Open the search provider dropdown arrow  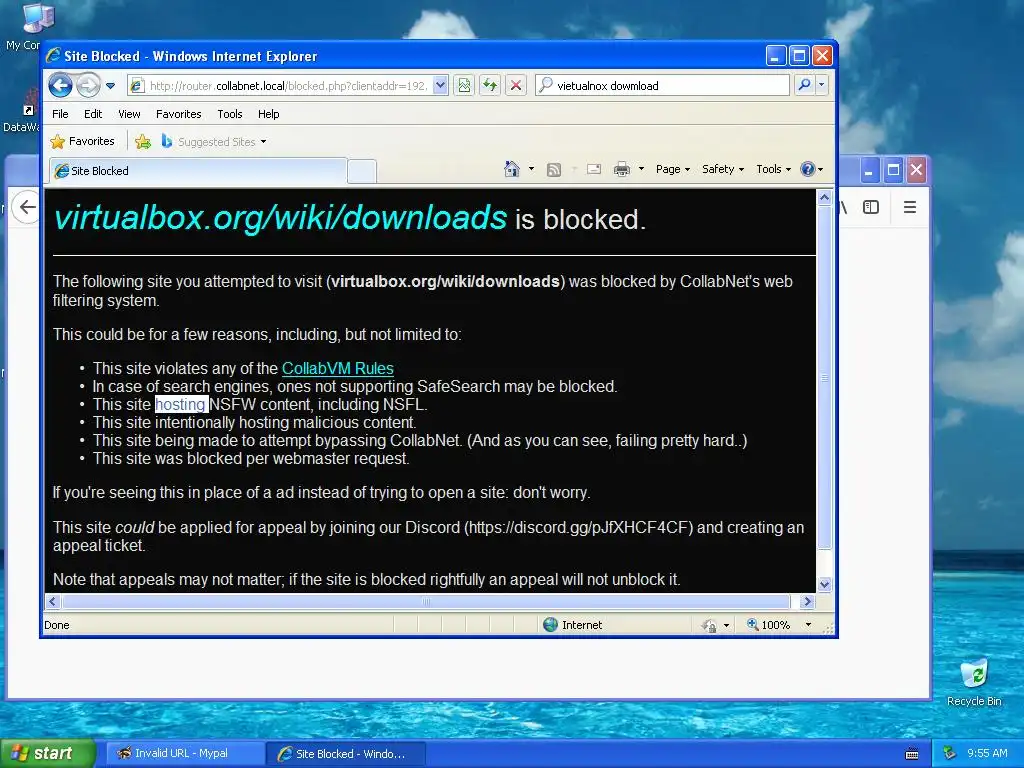(822, 85)
